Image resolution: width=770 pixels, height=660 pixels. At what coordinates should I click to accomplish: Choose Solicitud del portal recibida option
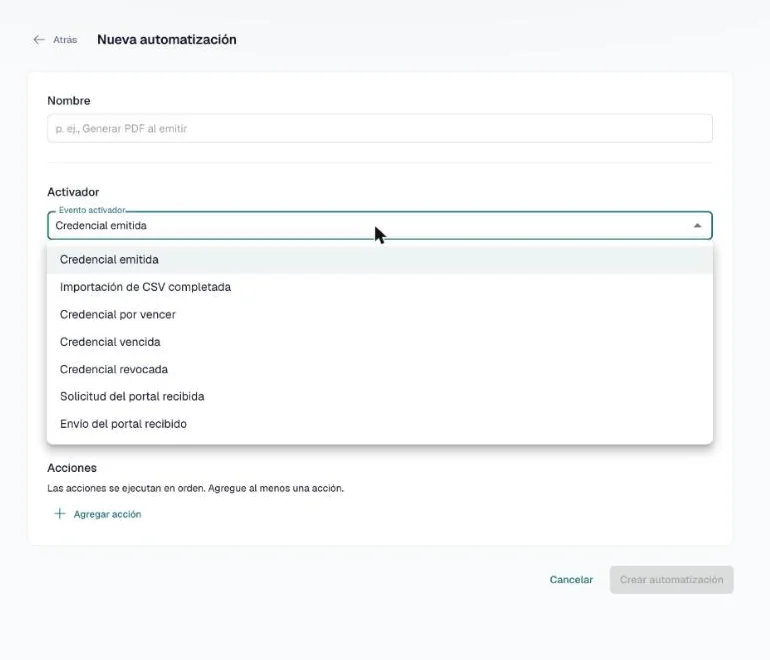coord(380,396)
